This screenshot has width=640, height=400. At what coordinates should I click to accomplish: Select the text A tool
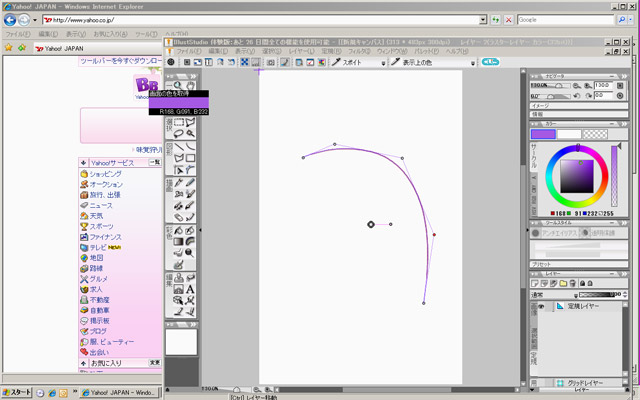pyautogui.click(x=190, y=289)
